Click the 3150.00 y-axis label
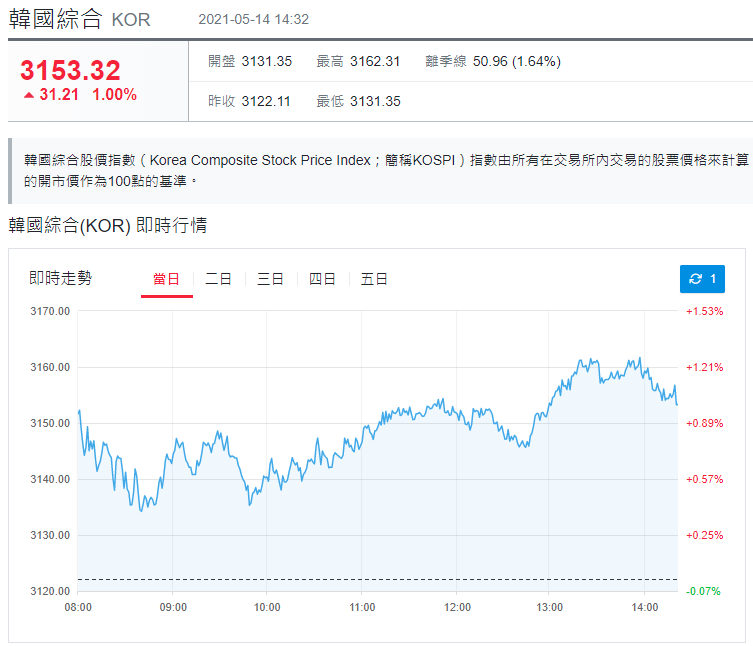753x646 pixels. click(50, 423)
